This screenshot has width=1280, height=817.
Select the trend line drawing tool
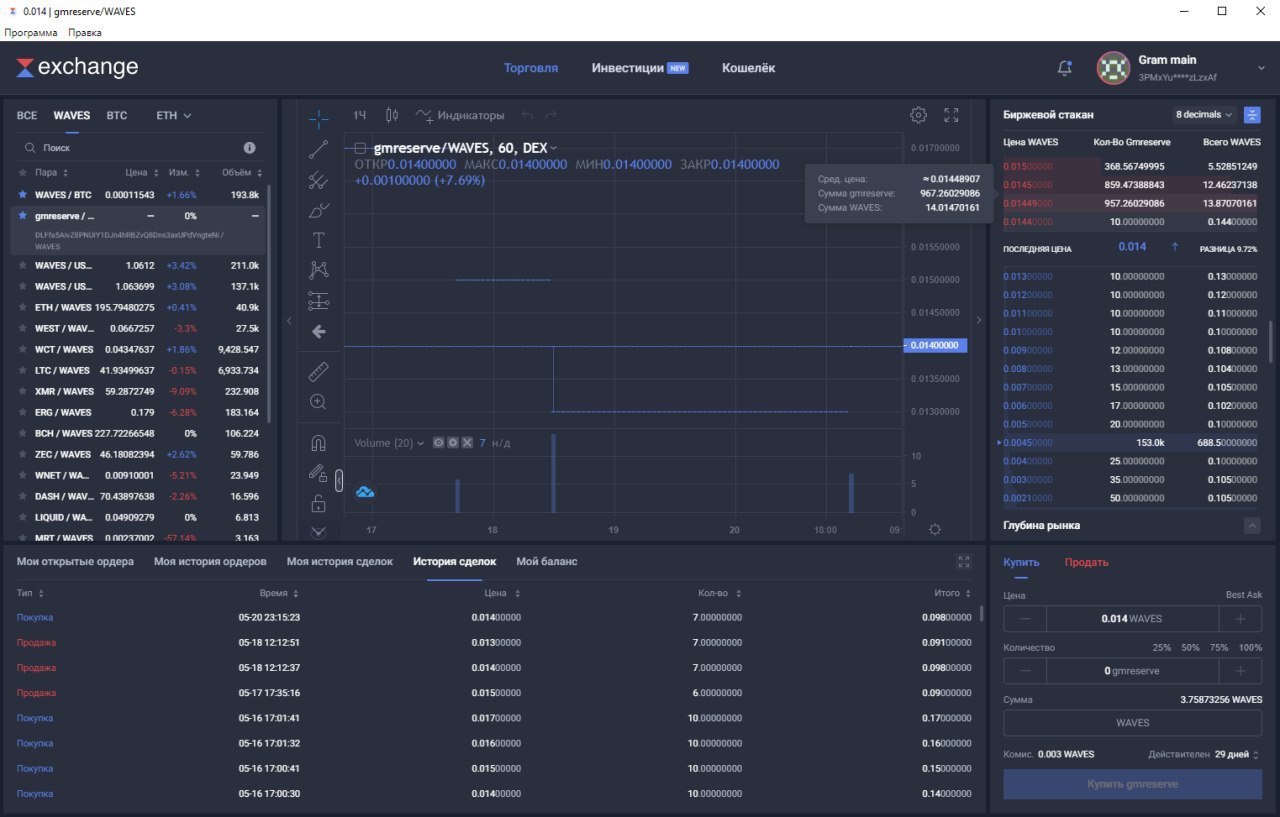point(318,150)
